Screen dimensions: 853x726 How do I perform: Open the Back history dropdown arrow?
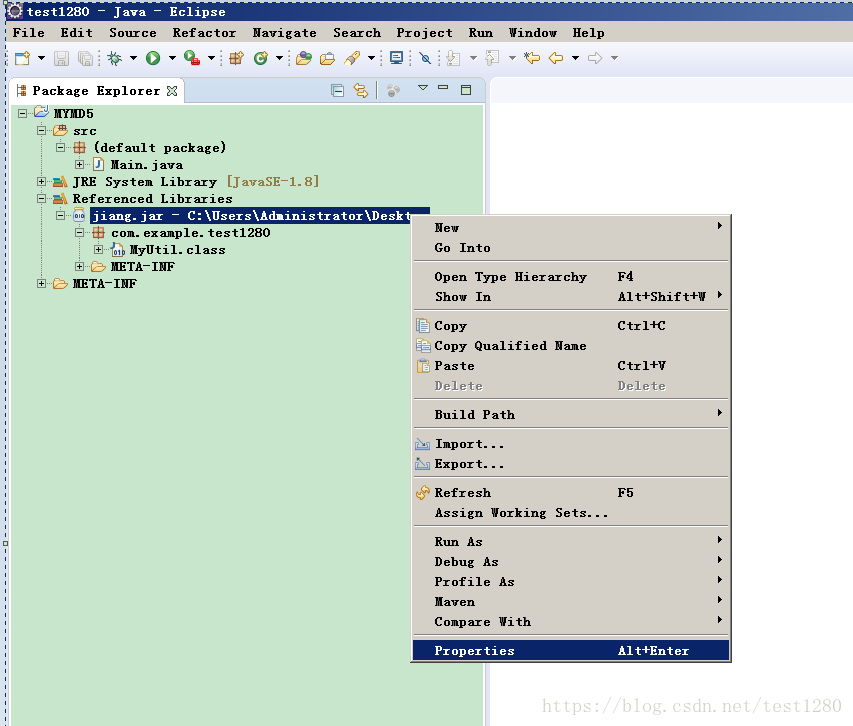point(575,58)
